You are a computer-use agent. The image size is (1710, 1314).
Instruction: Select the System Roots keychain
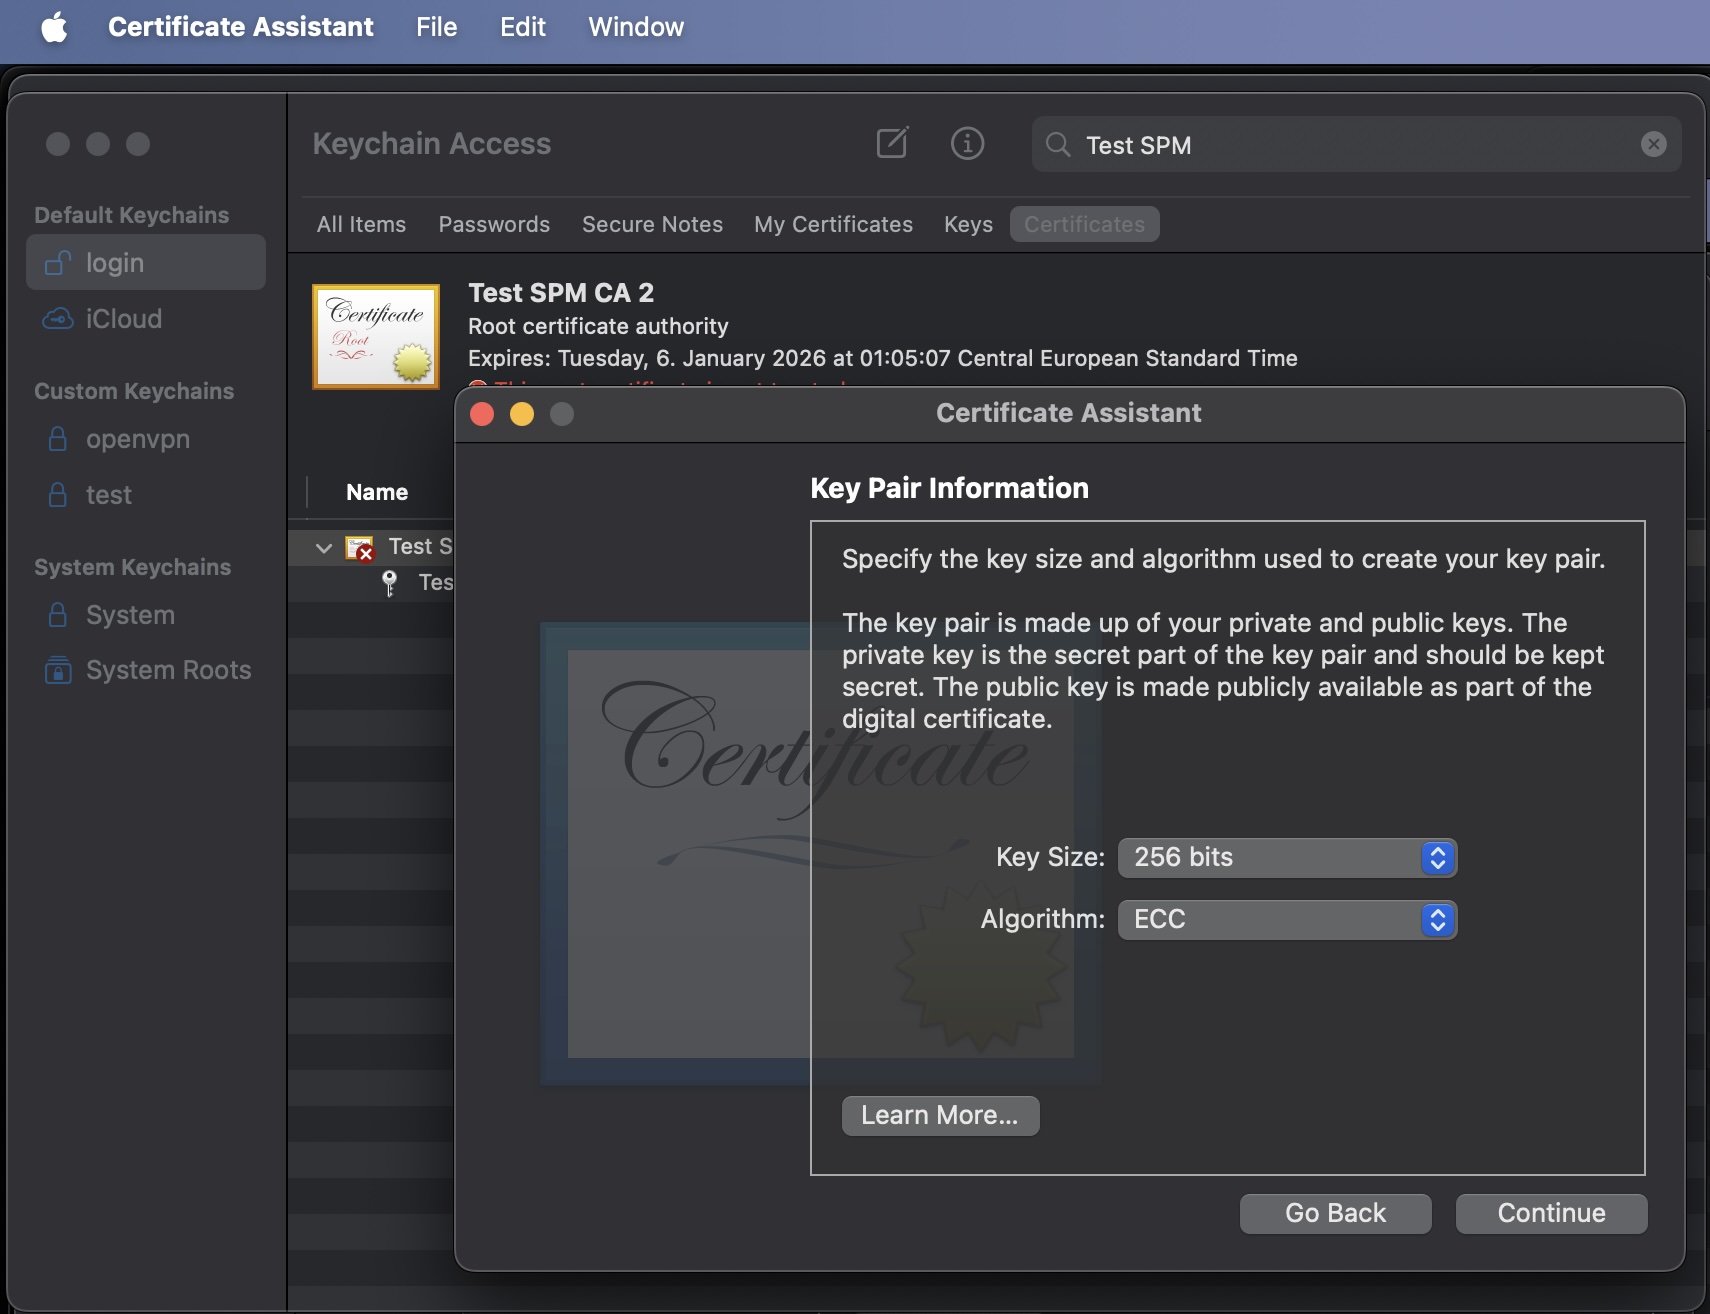pyautogui.click(x=146, y=670)
